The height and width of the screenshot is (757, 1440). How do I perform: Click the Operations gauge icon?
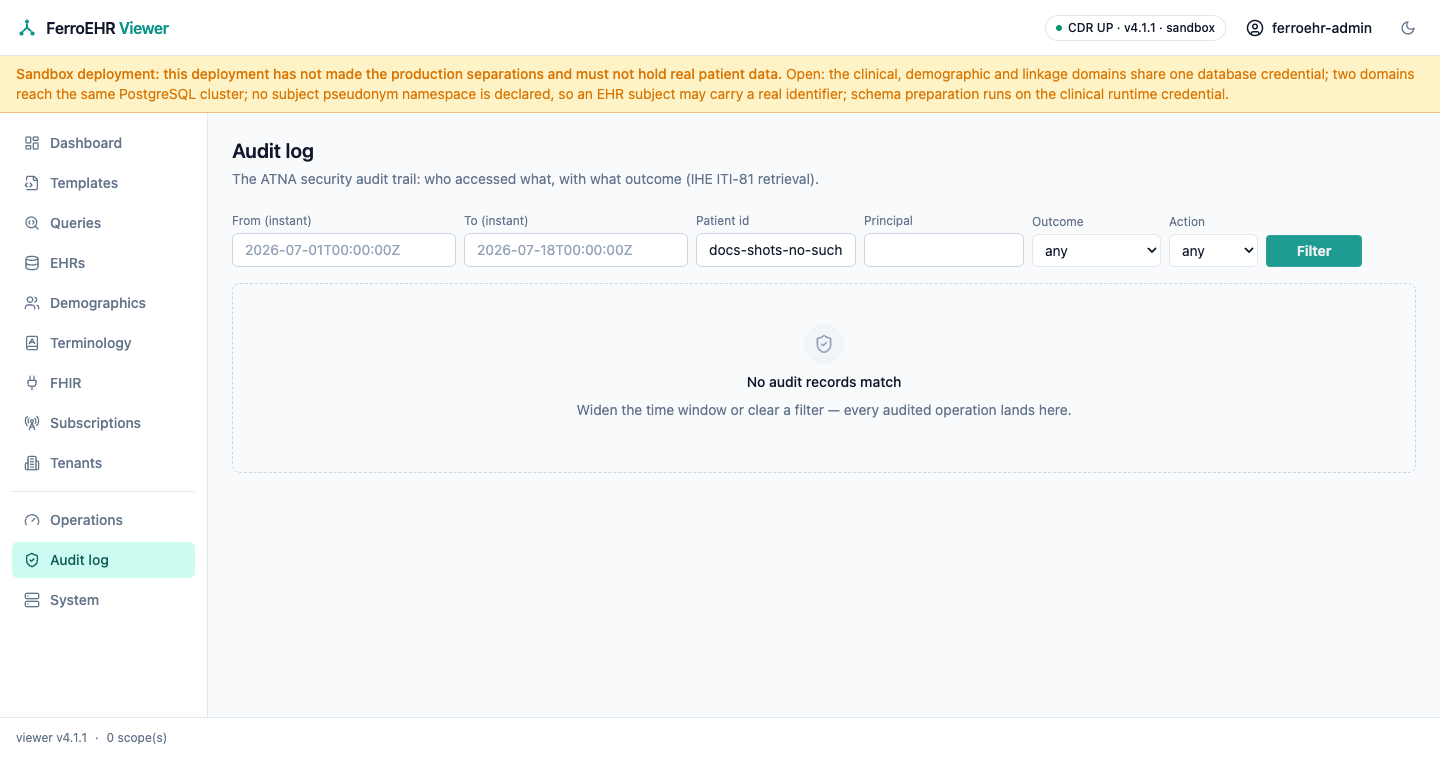32,520
